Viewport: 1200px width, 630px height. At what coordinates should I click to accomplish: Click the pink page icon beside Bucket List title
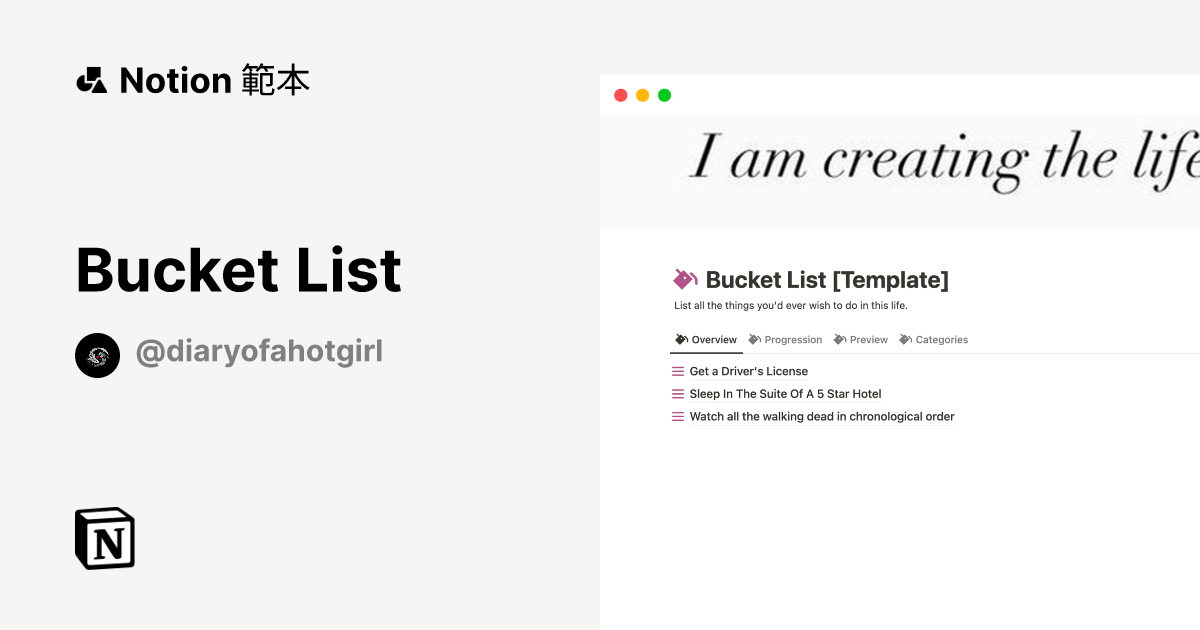(684, 279)
